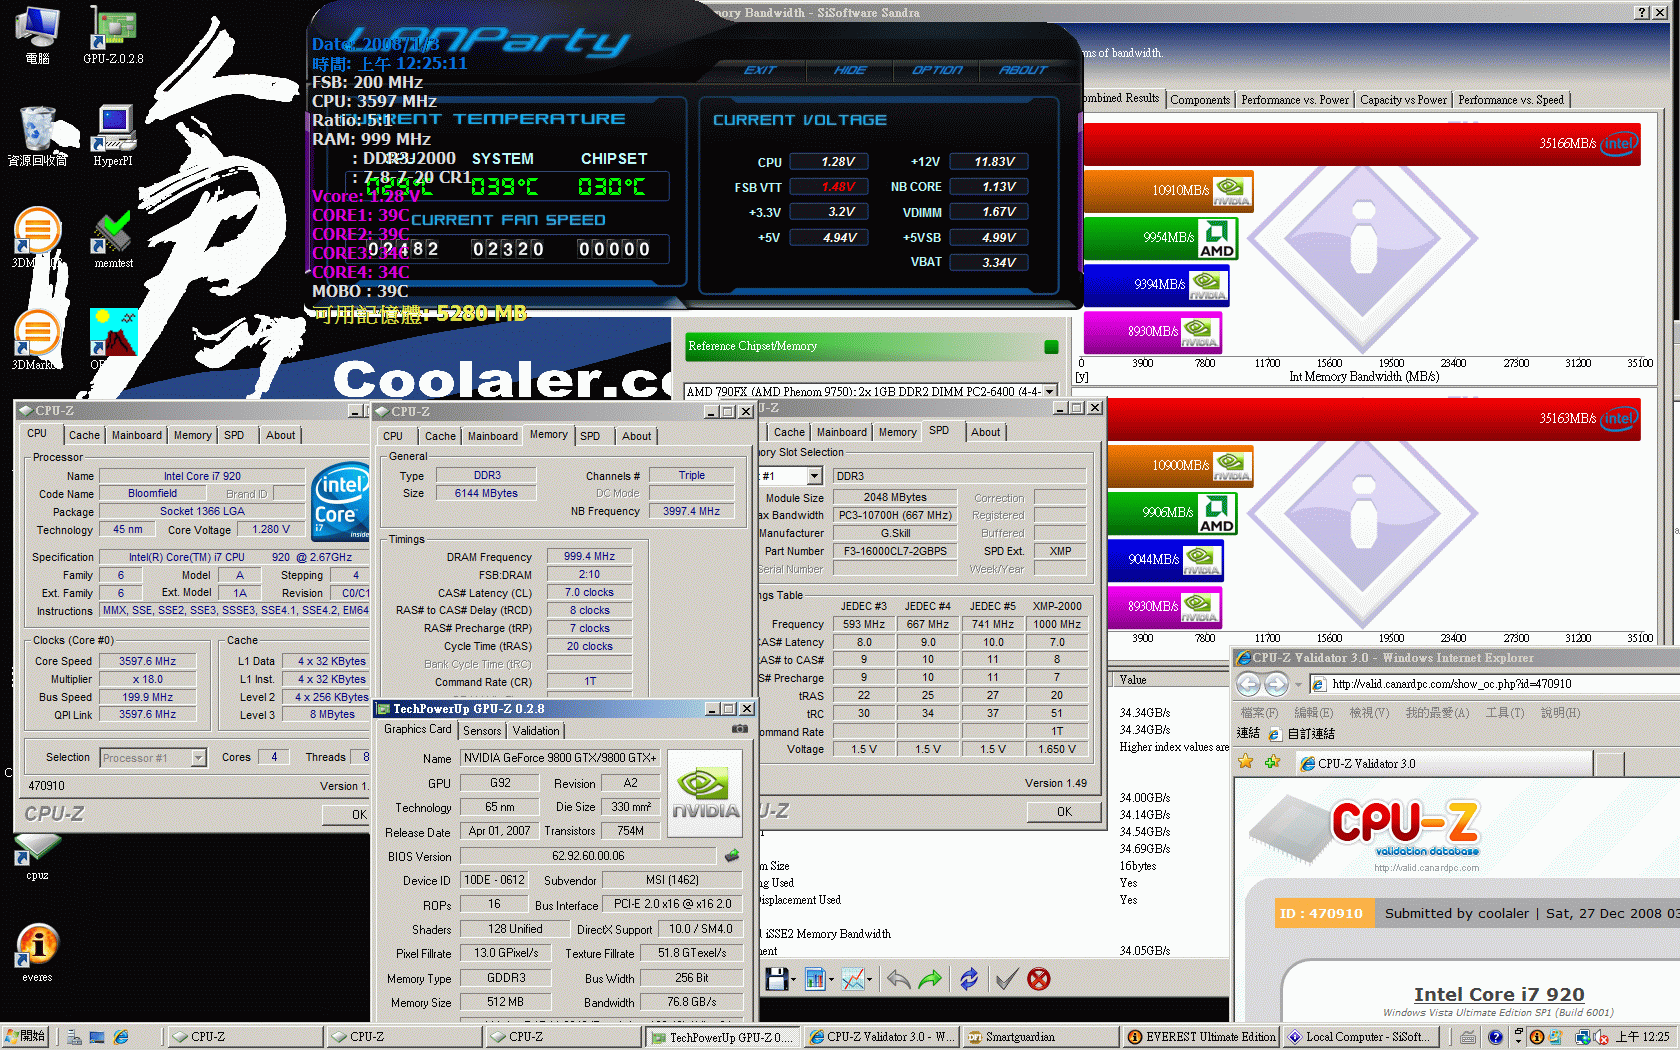Viewport: 1680px width, 1050px height.
Task: Open the Validation tab in GPU-Z
Action: [x=536, y=731]
